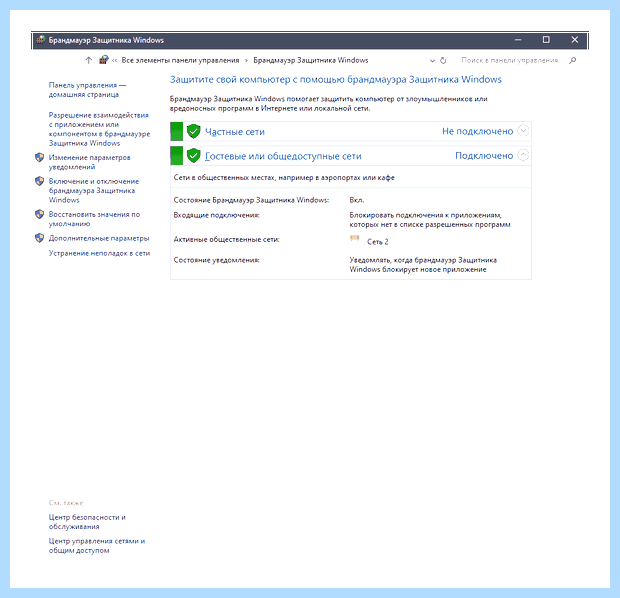Open Панель управления — домашняя страница
Viewport: 620px width, 598px height.
point(87,90)
